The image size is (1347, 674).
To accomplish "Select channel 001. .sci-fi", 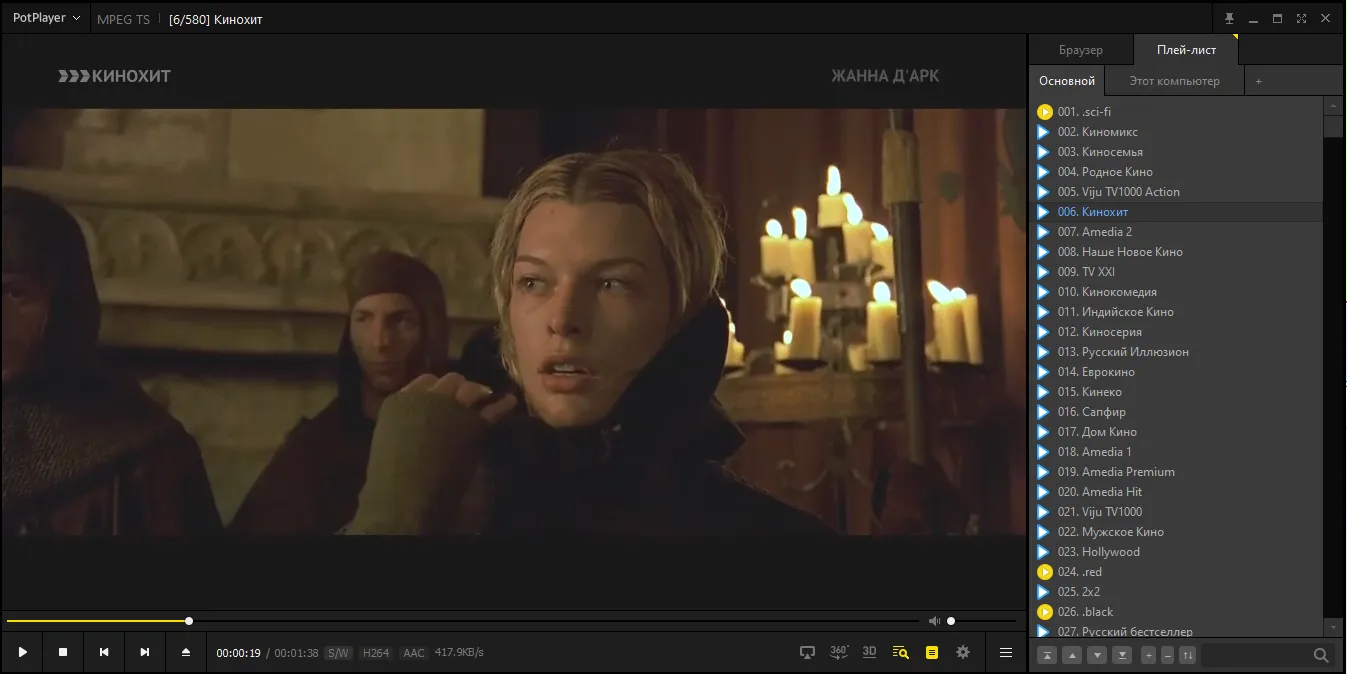I will (1176, 112).
